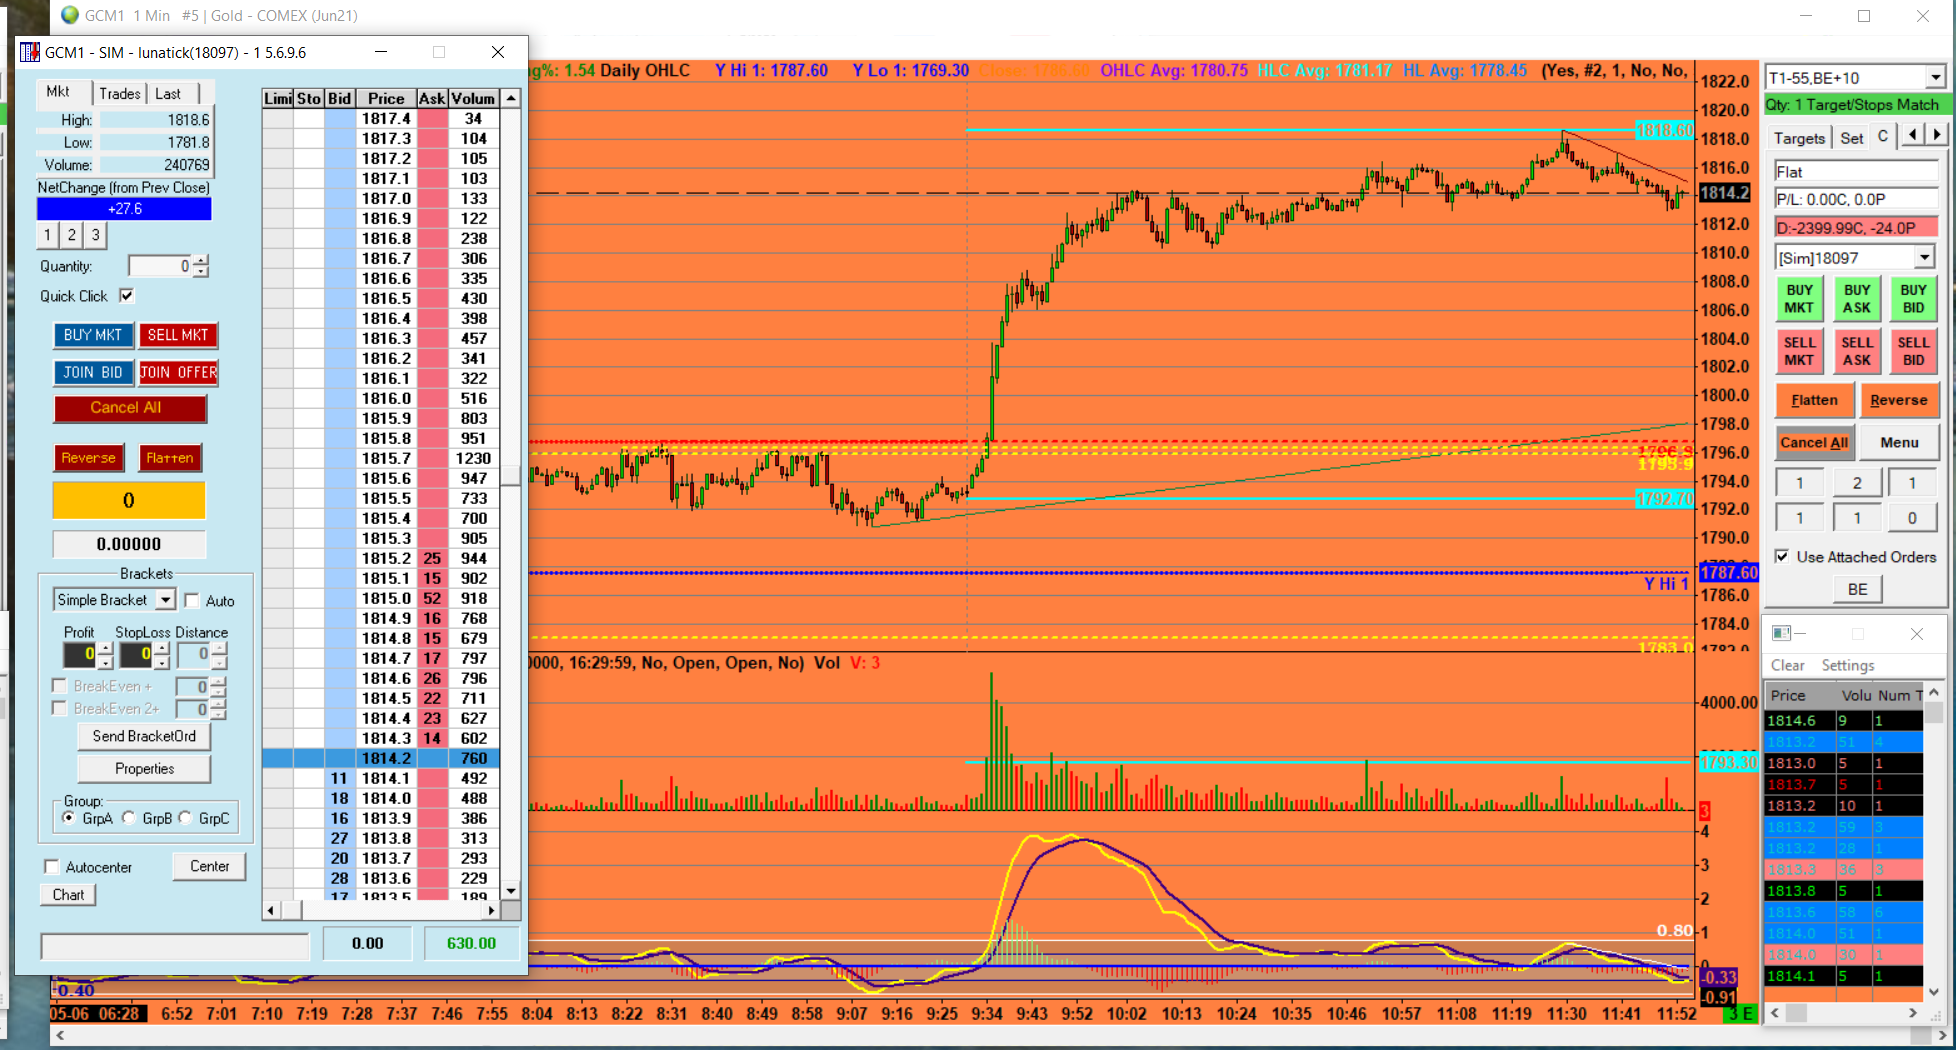Screen dimensions: 1956x1050
Task: Click the GCM1 trade DOM window icon
Action: pos(31,52)
